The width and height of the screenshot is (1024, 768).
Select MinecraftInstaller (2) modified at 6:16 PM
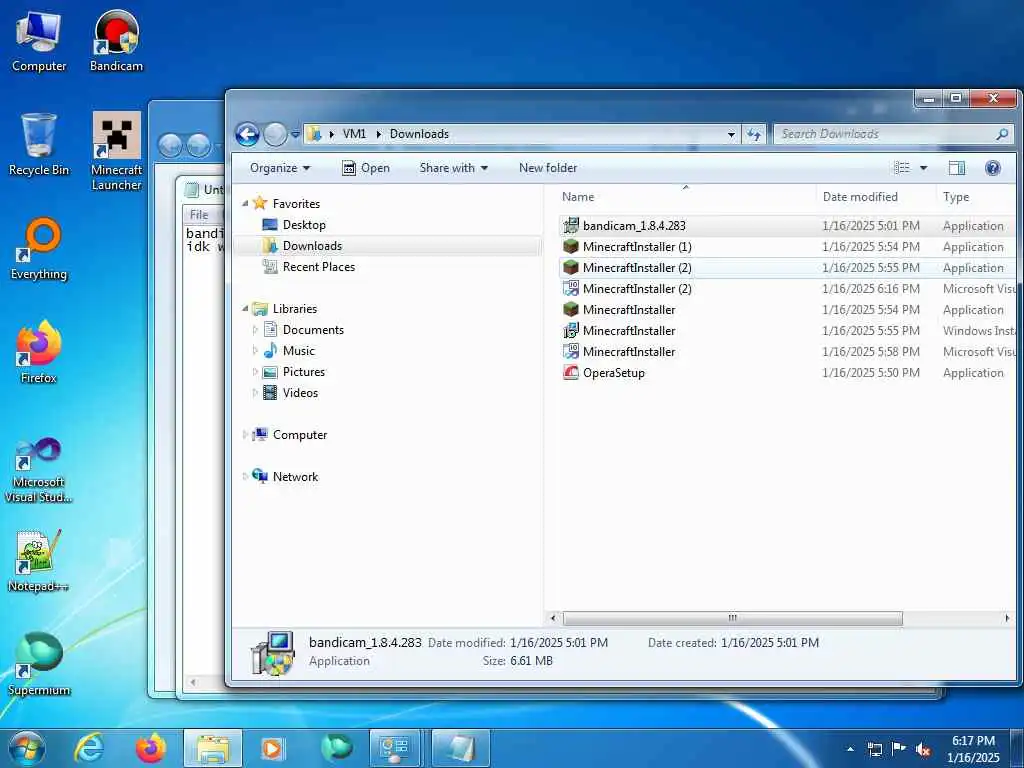(787, 288)
